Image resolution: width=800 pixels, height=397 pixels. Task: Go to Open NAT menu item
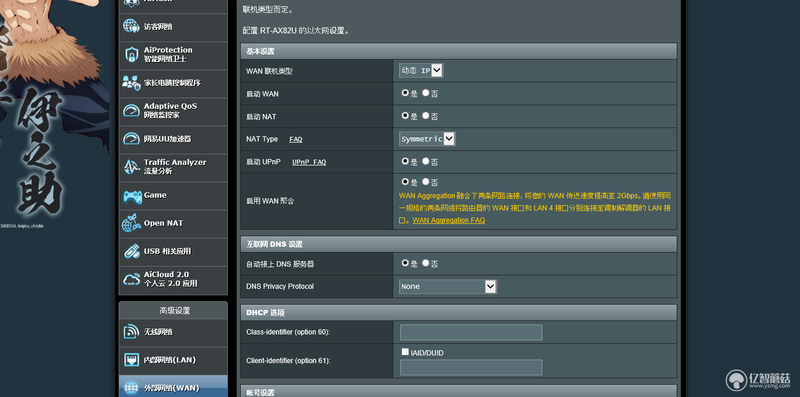click(x=173, y=223)
